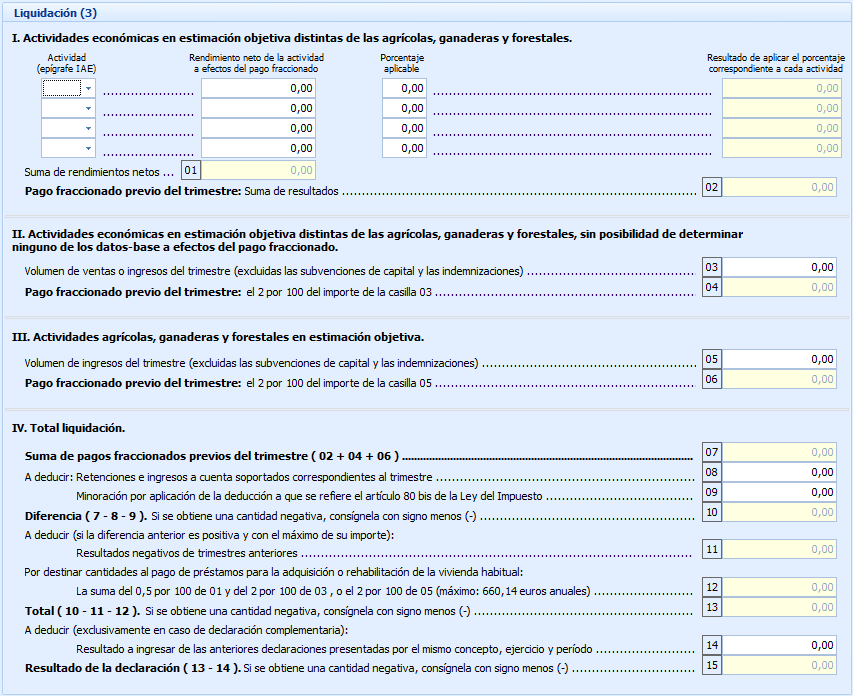Click the first row Rendimiento neto field
The image size is (853, 696).
pyautogui.click(x=258, y=88)
